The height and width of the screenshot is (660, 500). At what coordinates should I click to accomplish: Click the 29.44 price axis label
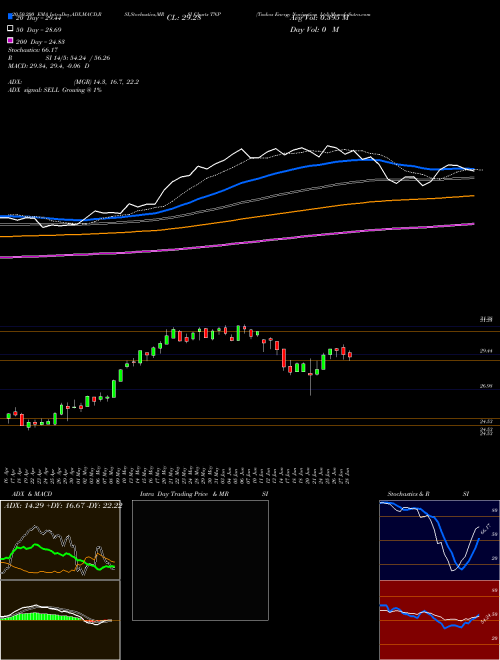pos(486,351)
